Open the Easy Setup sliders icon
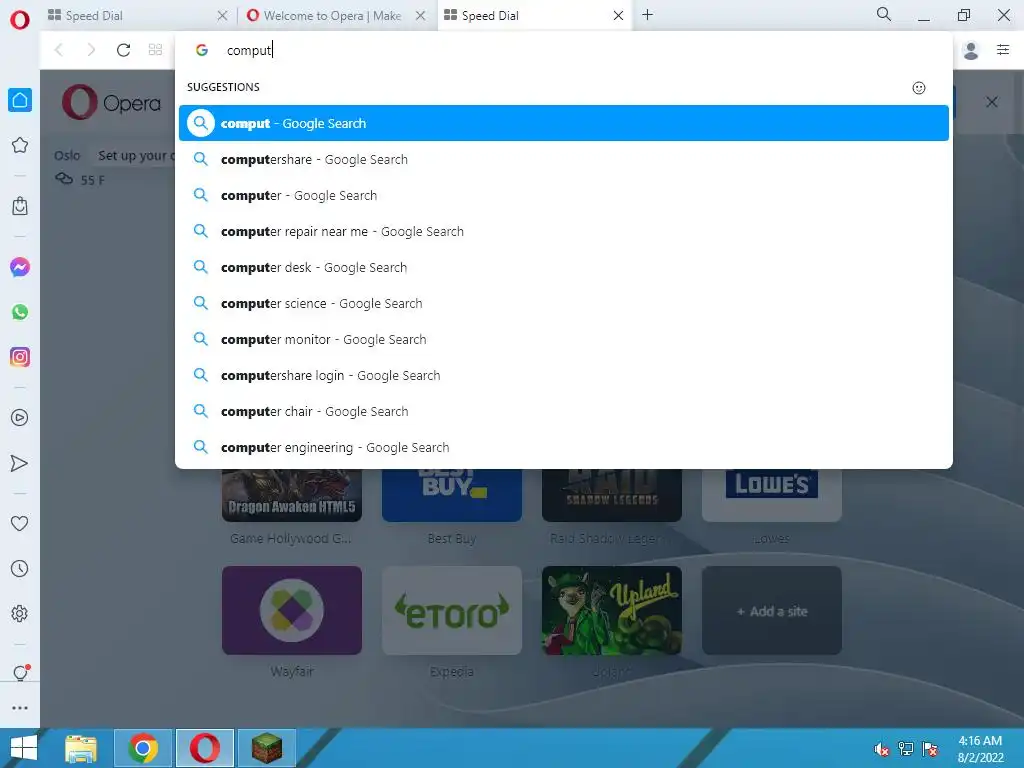This screenshot has height=768, width=1024. 1003,50
